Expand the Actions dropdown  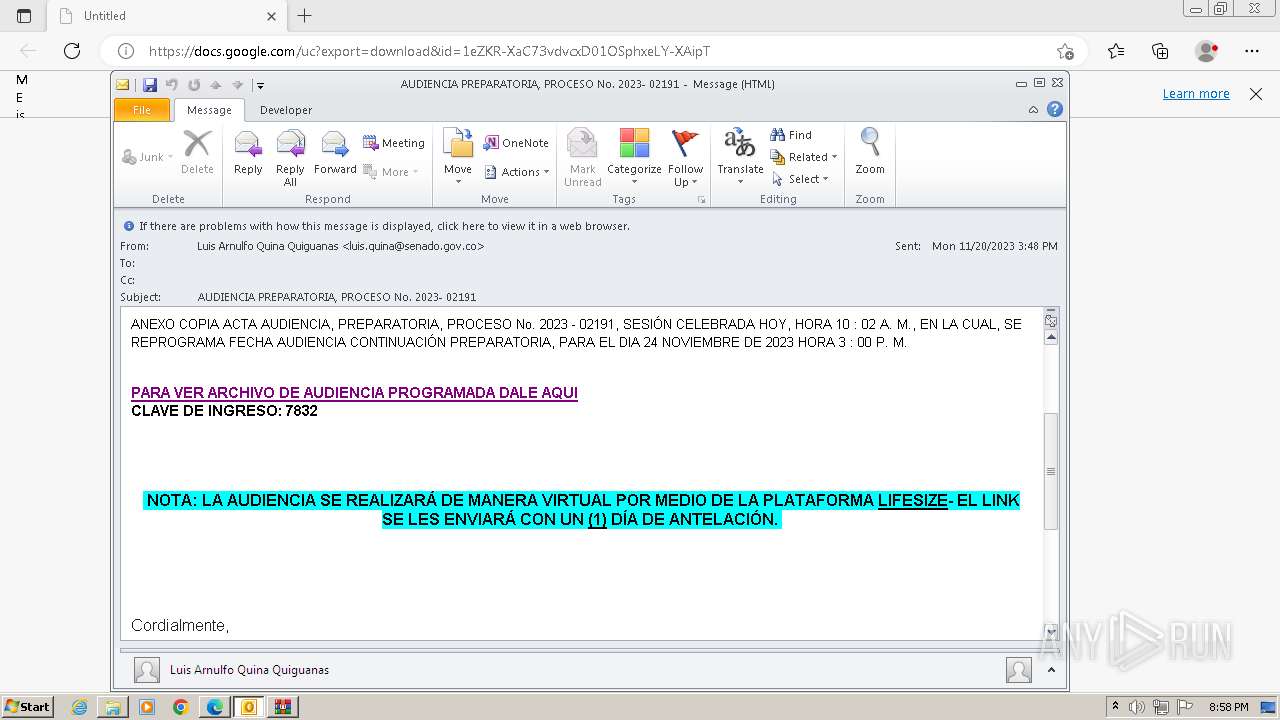(x=516, y=172)
